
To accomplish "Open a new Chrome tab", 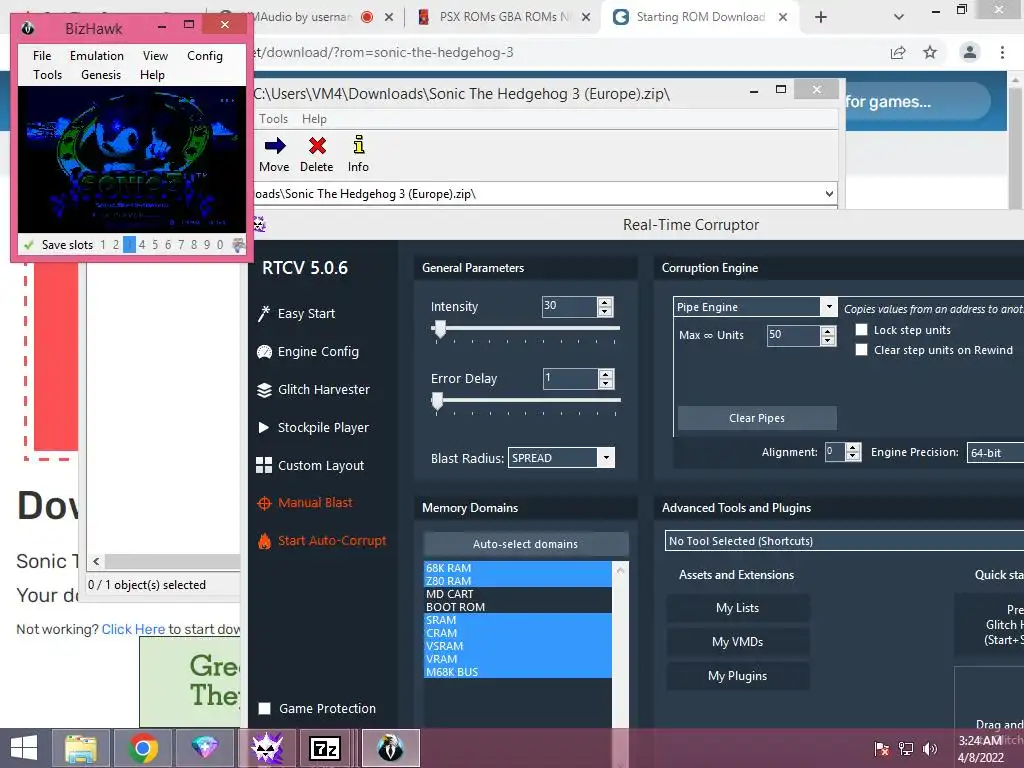I will (x=821, y=17).
